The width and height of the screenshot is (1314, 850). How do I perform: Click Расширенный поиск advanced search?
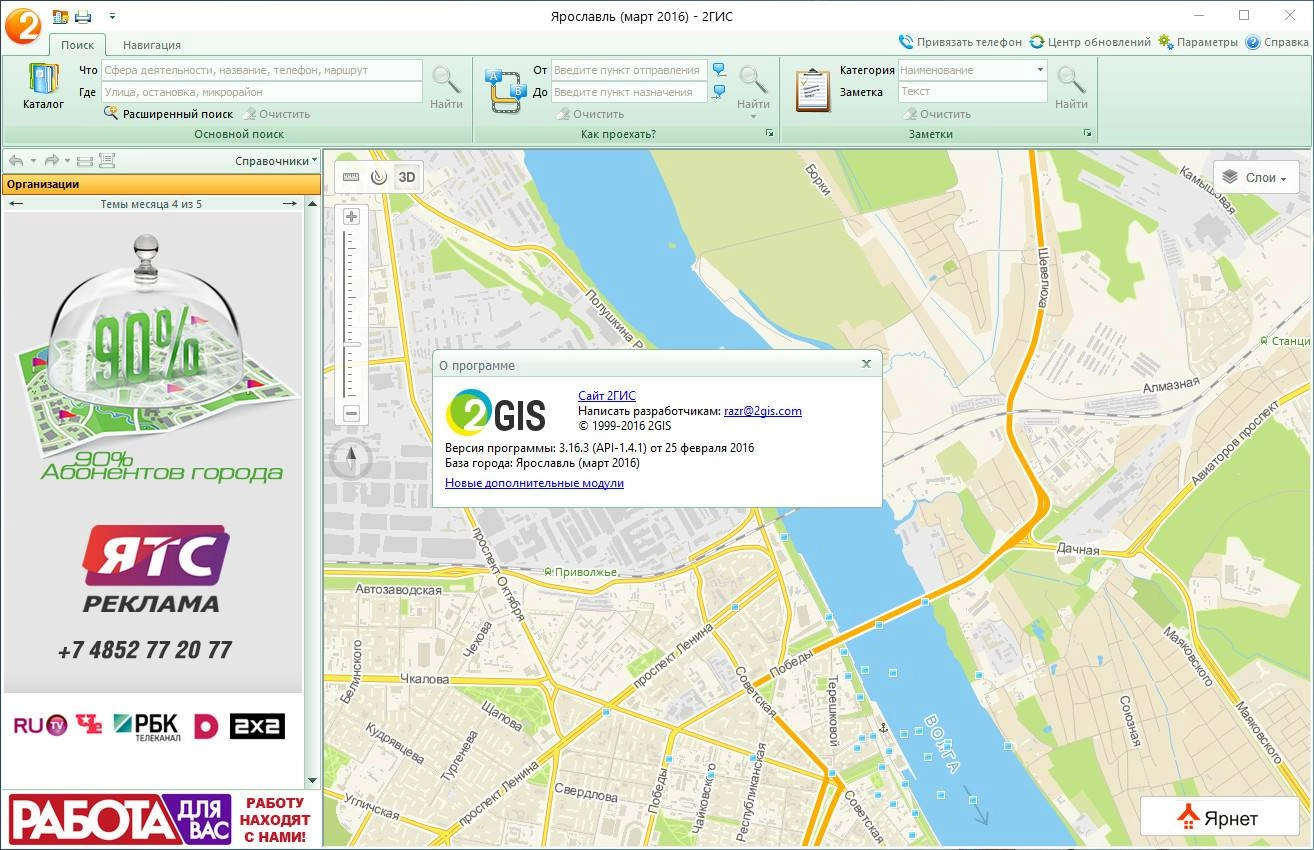(168, 114)
